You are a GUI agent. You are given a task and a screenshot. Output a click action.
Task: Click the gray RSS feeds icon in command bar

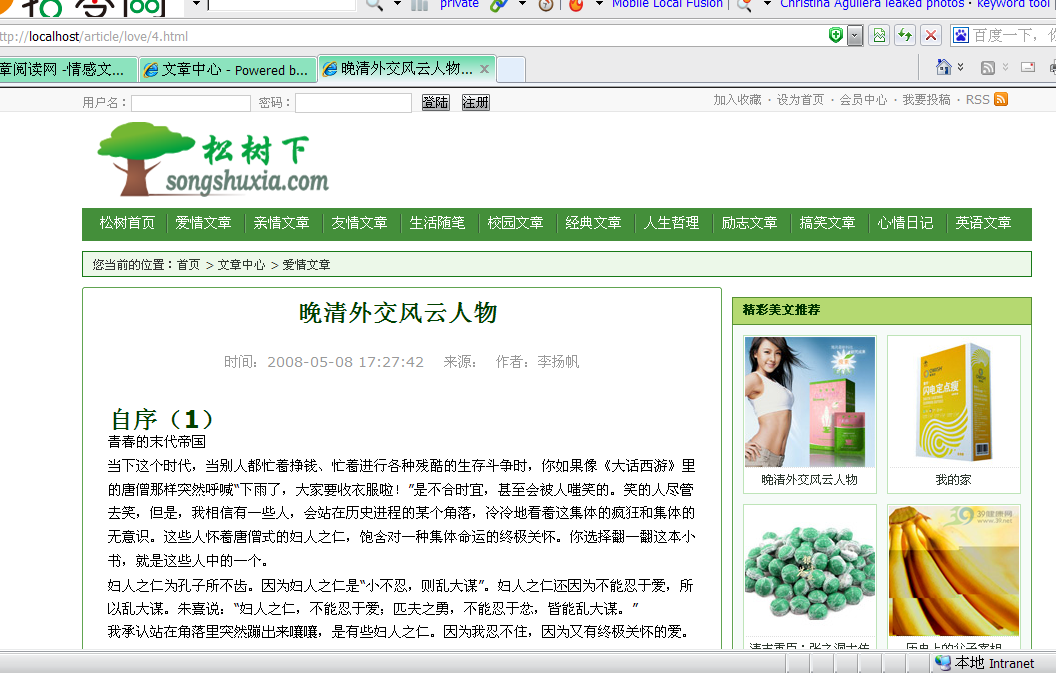pyautogui.click(x=988, y=68)
